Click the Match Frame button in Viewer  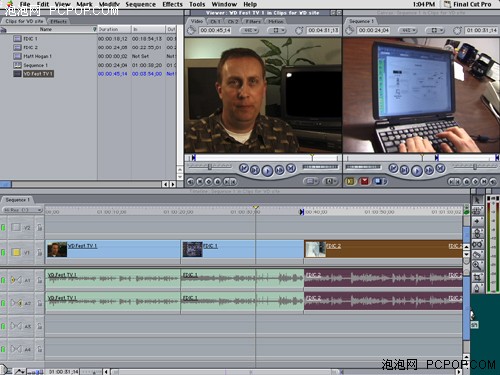click(190, 181)
